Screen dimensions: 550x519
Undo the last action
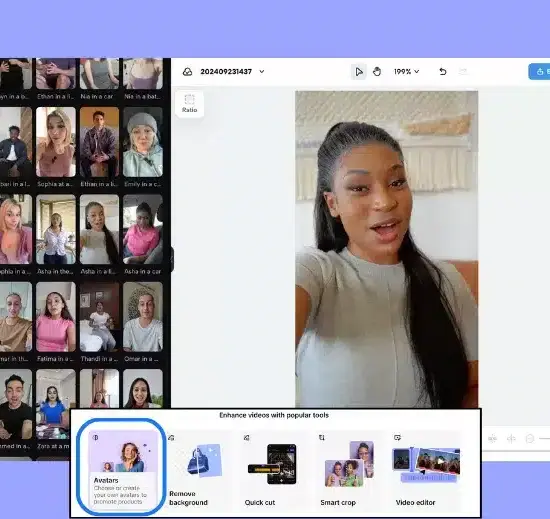443,72
